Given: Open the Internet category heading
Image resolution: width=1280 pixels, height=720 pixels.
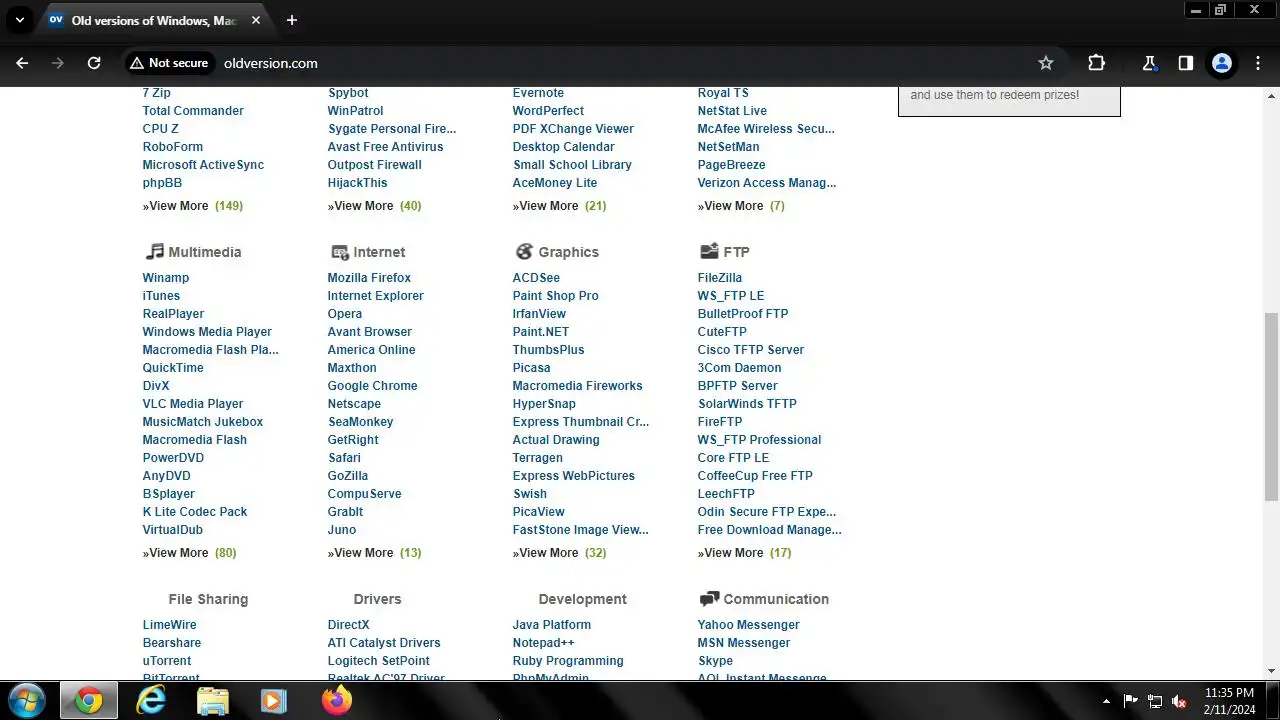Looking at the screenshot, I should 379,252.
